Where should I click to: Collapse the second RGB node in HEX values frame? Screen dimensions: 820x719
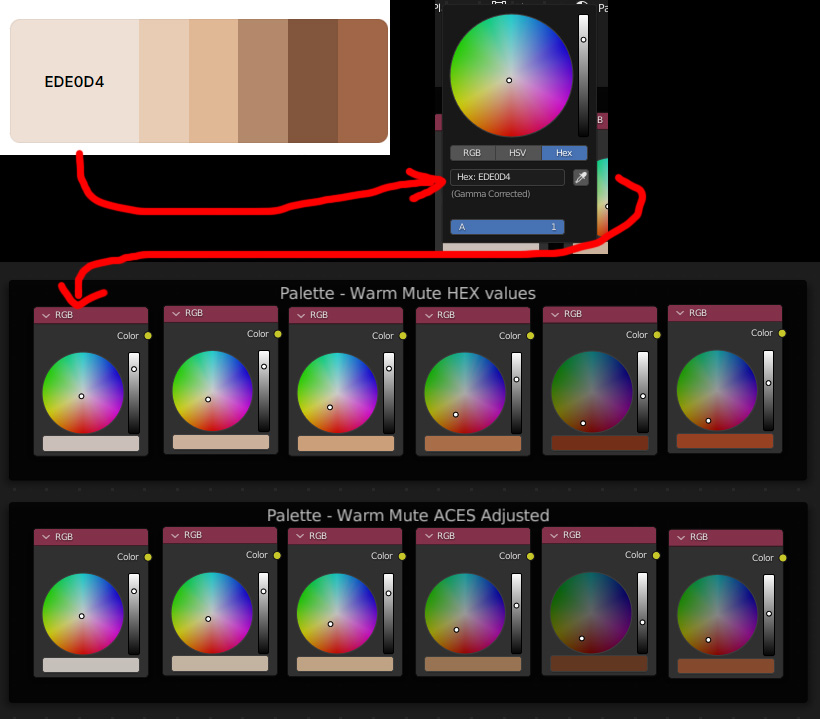point(176,313)
